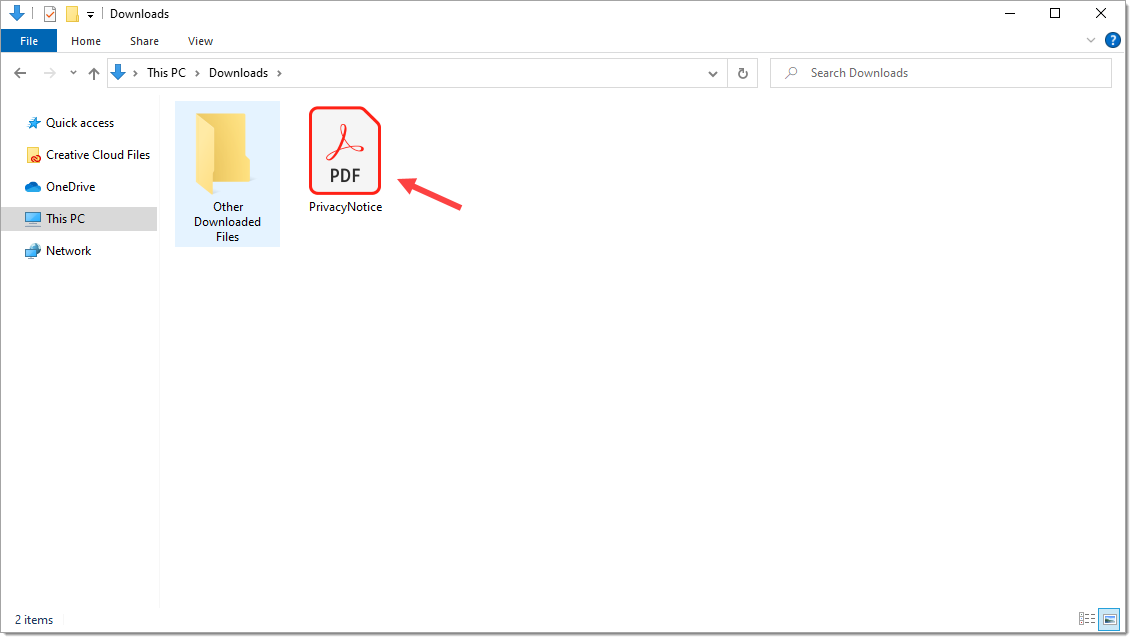This screenshot has width=1133, height=640.
Task: Maximize the Downloads window
Action: click(x=1055, y=13)
